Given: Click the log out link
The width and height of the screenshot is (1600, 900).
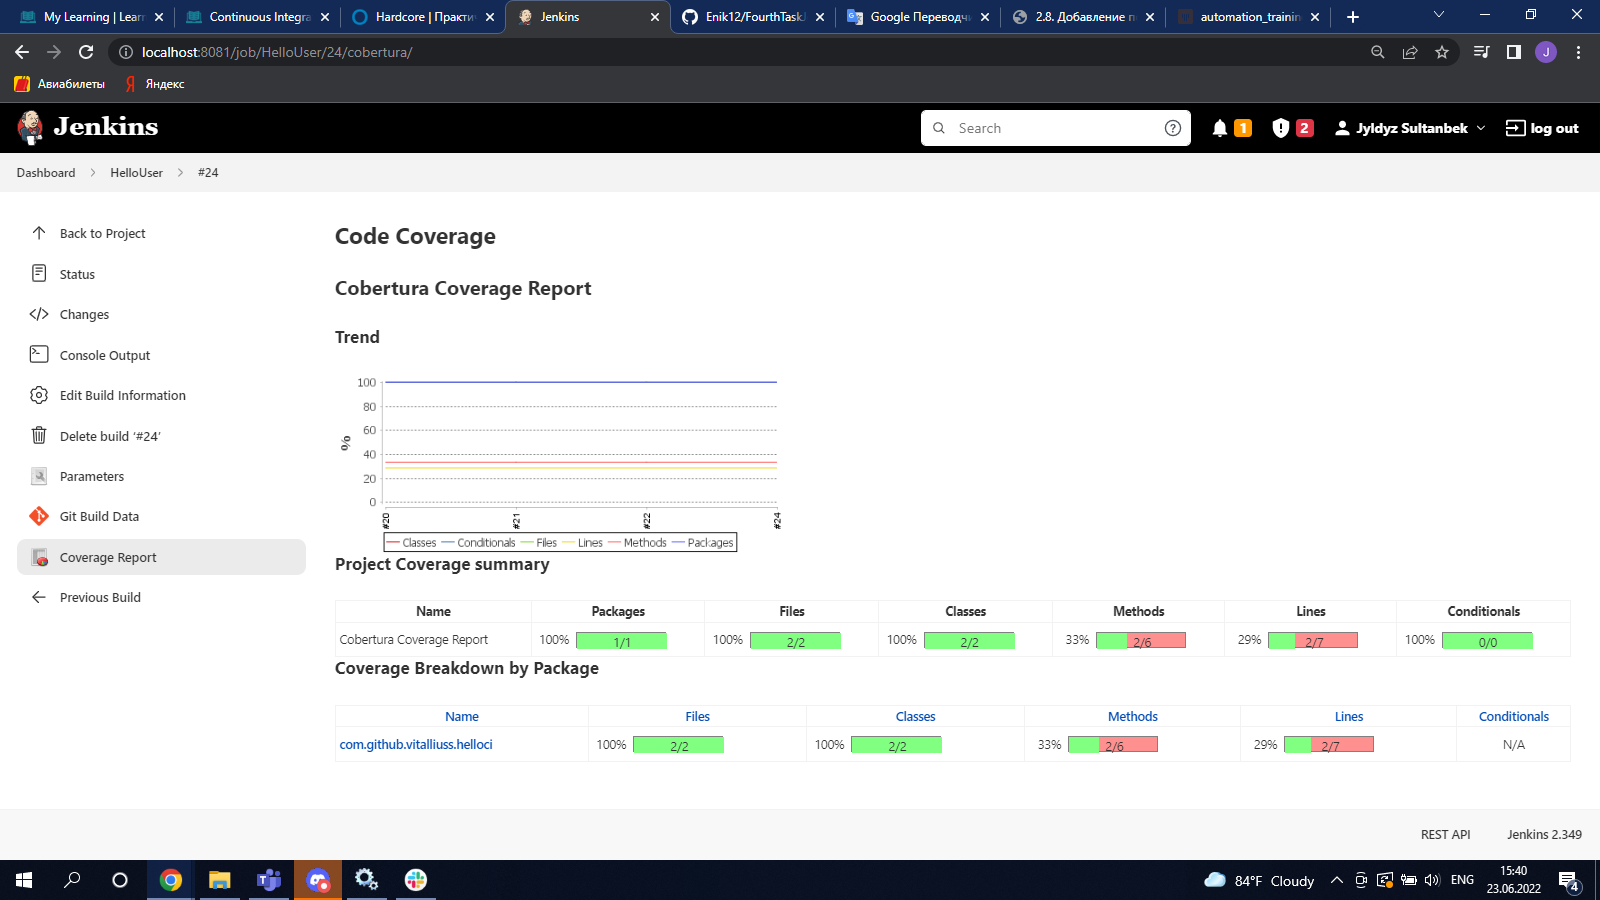Looking at the screenshot, I should point(1554,128).
